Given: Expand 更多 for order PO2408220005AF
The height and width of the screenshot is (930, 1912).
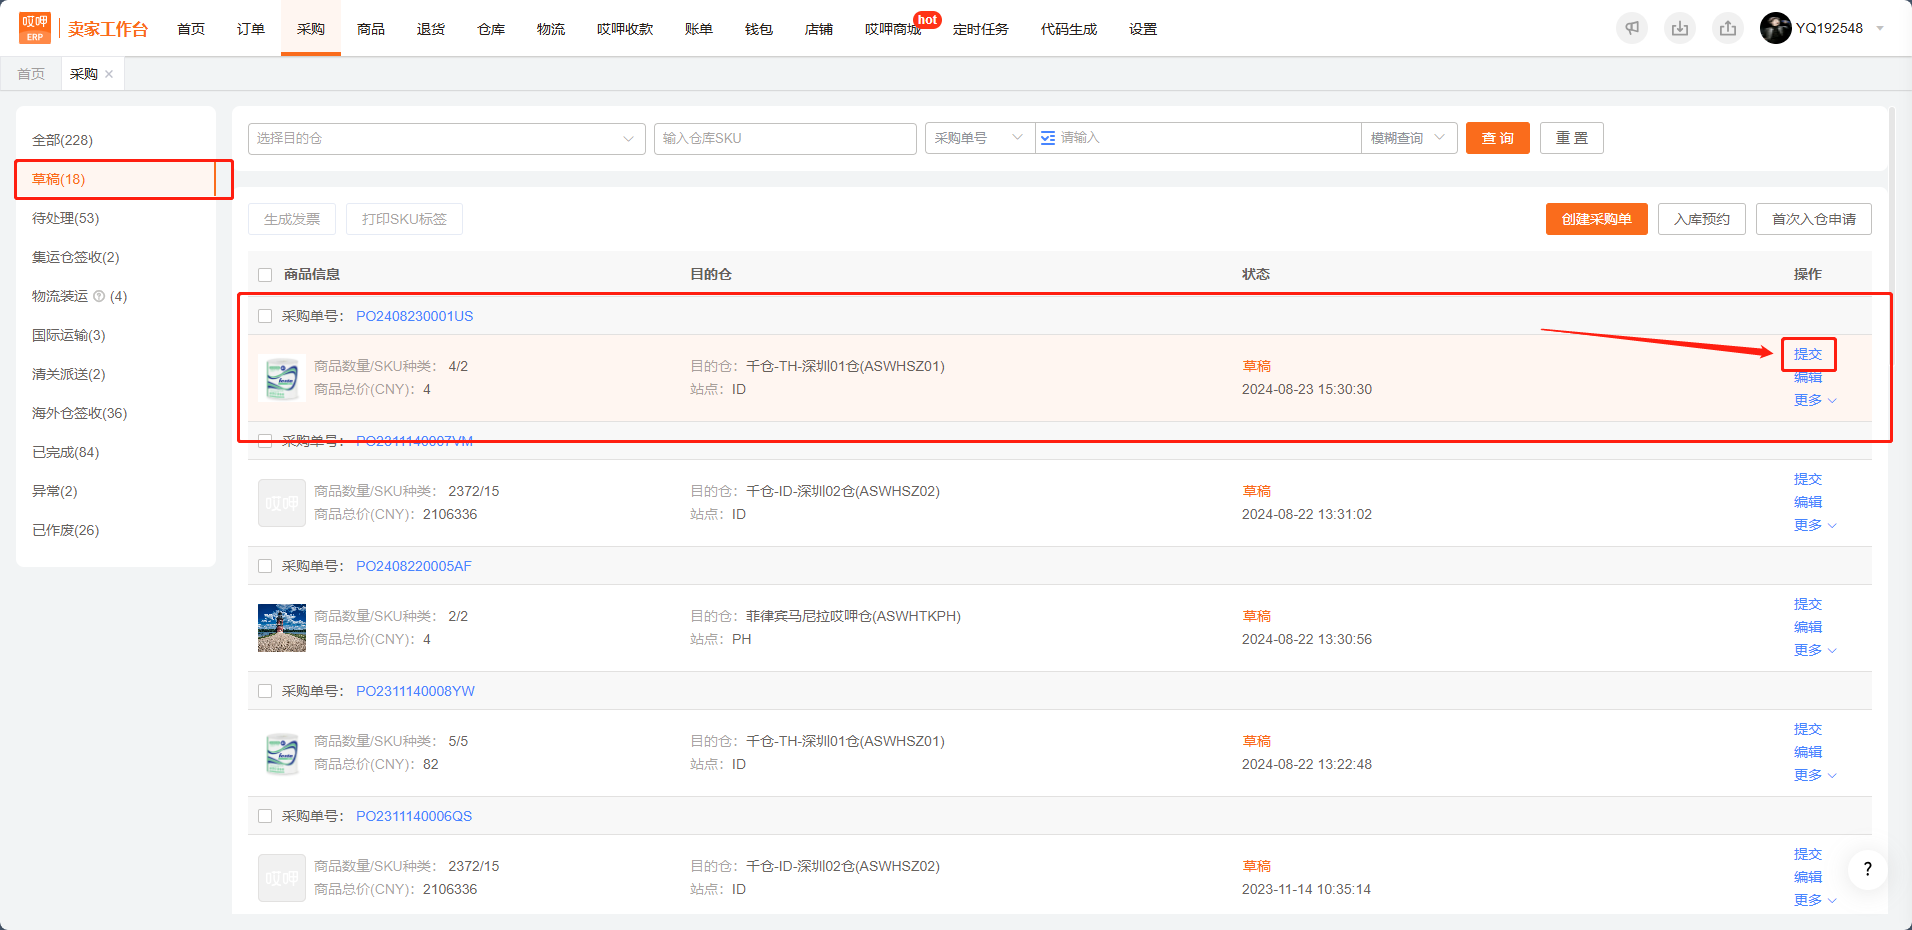Looking at the screenshot, I should (1815, 650).
